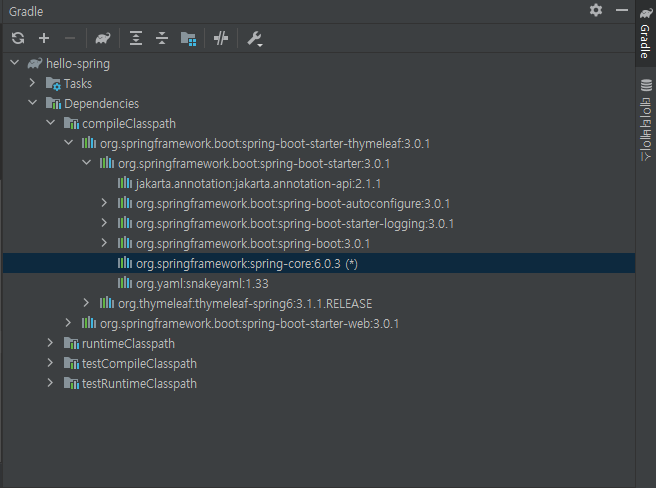Select jakarta.annotation-api:2.1.1 row
The image size is (656, 488).
319,184
